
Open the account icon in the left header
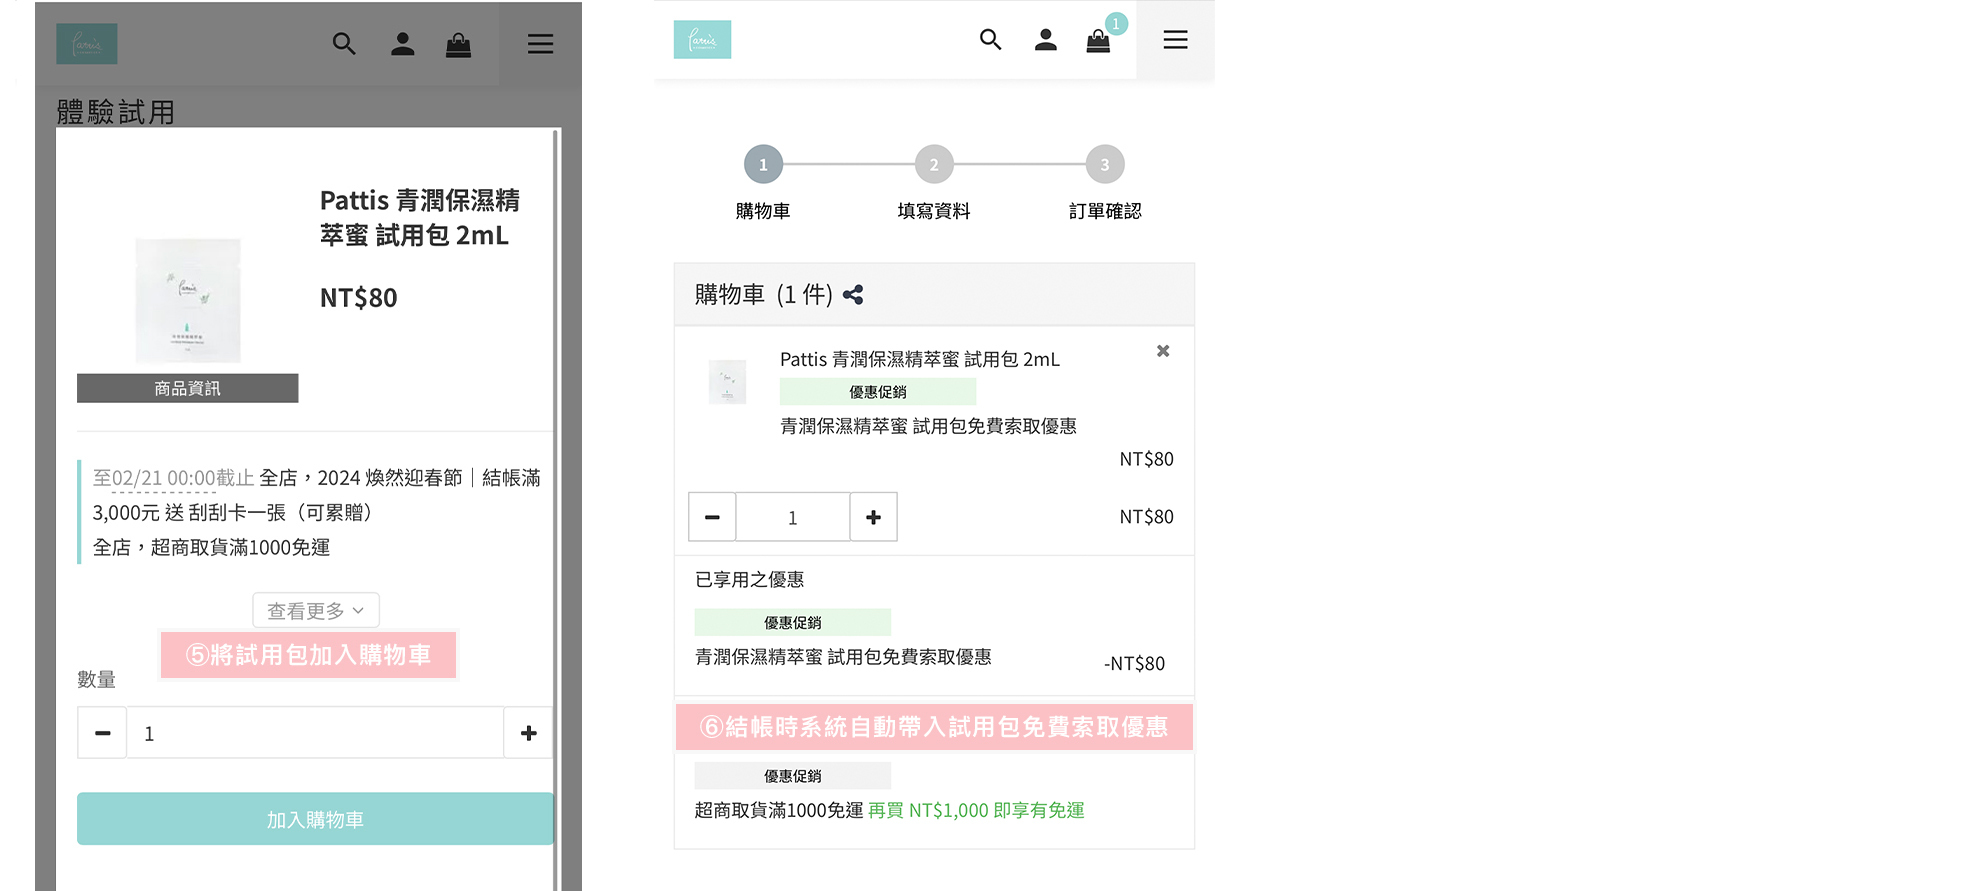pos(402,44)
